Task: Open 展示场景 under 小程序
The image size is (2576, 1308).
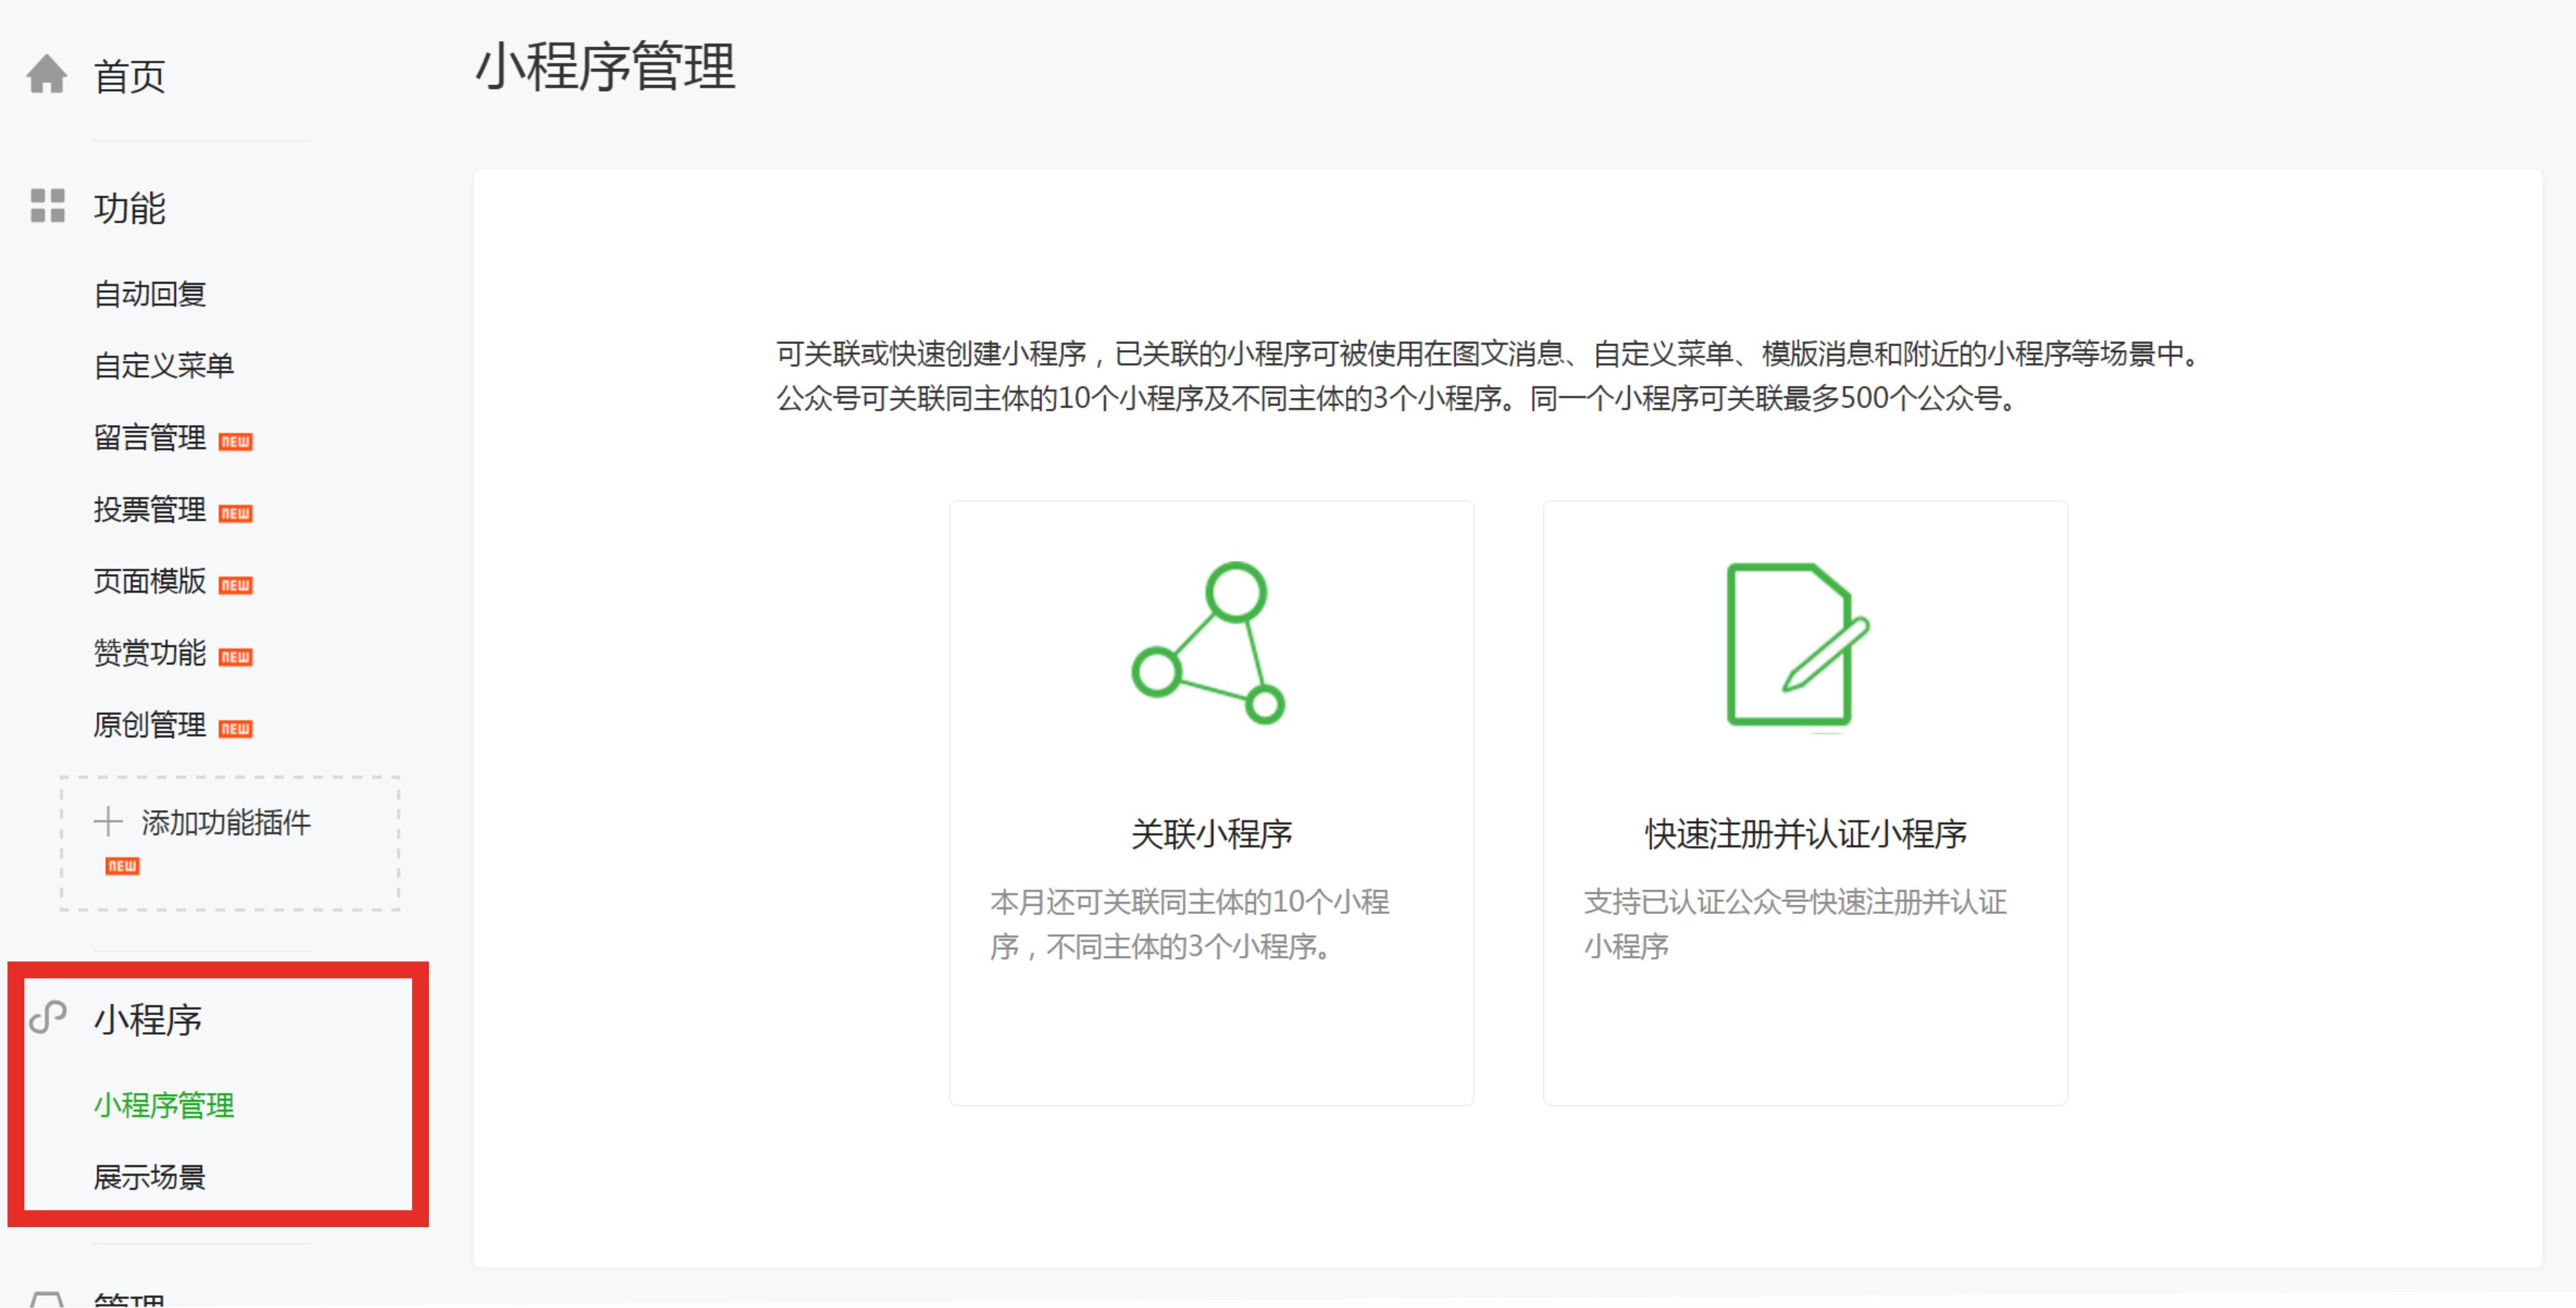Action: [150, 1177]
